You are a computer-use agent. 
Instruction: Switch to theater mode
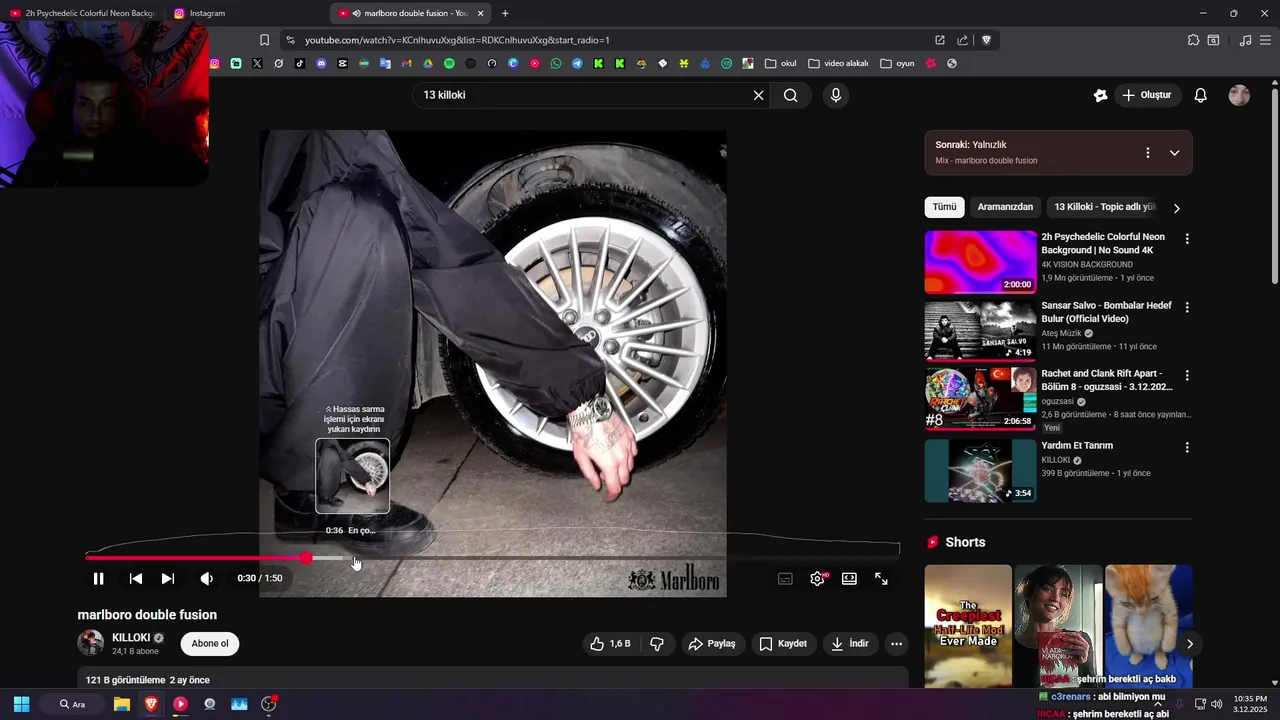[x=849, y=578]
